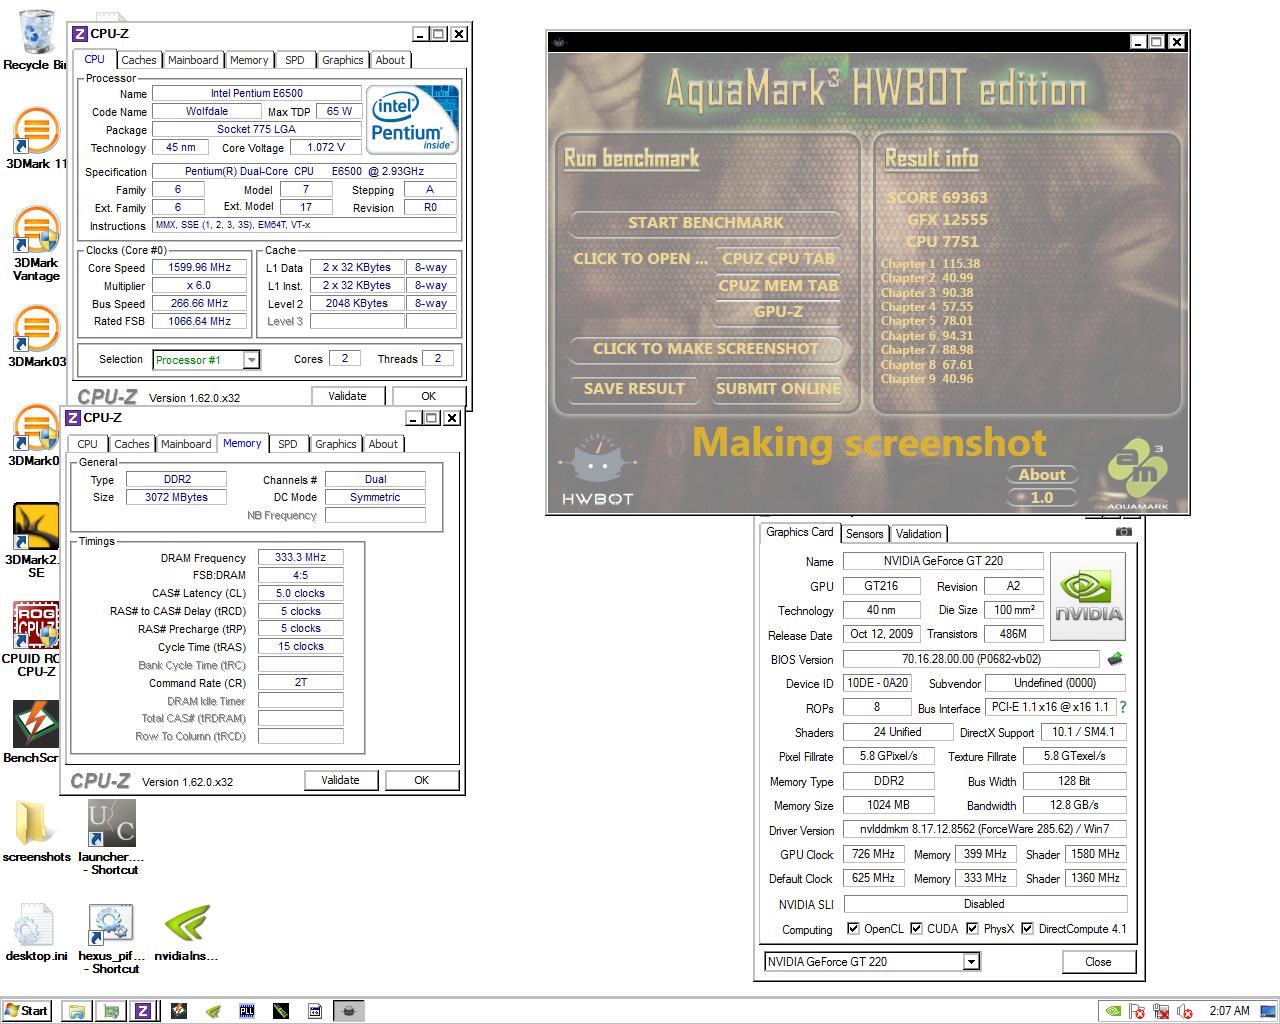
Task: Open the nvidiaInspector desktop icon
Action: 186,933
